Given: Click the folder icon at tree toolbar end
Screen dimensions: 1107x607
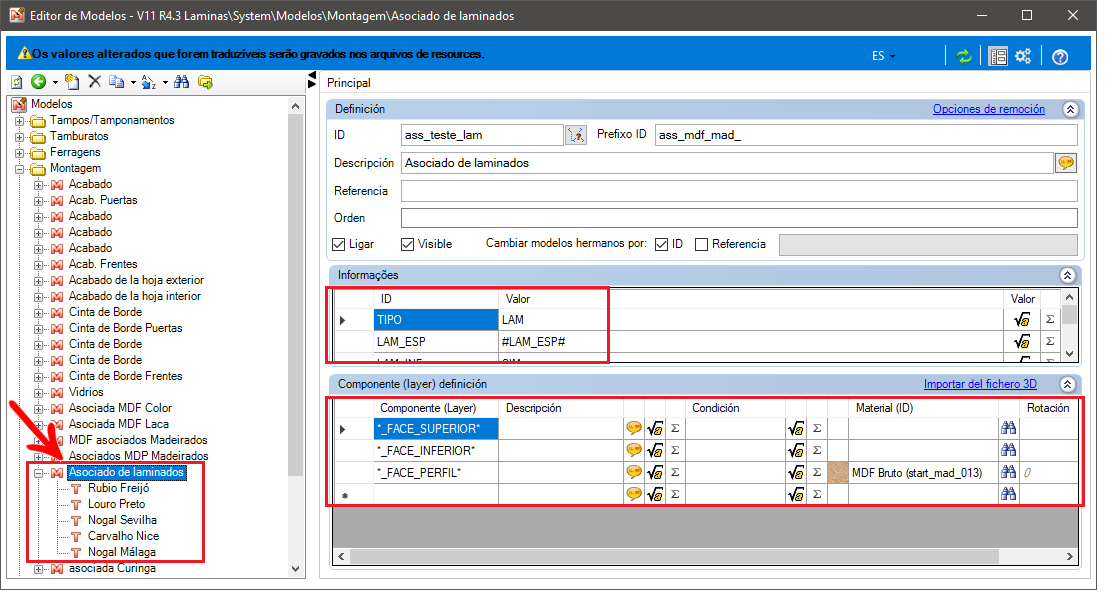Looking at the screenshot, I should tap(205, 82).
